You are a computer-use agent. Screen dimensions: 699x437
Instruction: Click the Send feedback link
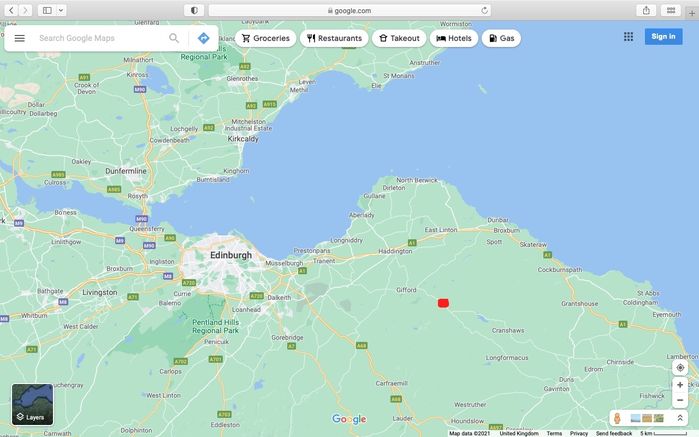[614, 433]
